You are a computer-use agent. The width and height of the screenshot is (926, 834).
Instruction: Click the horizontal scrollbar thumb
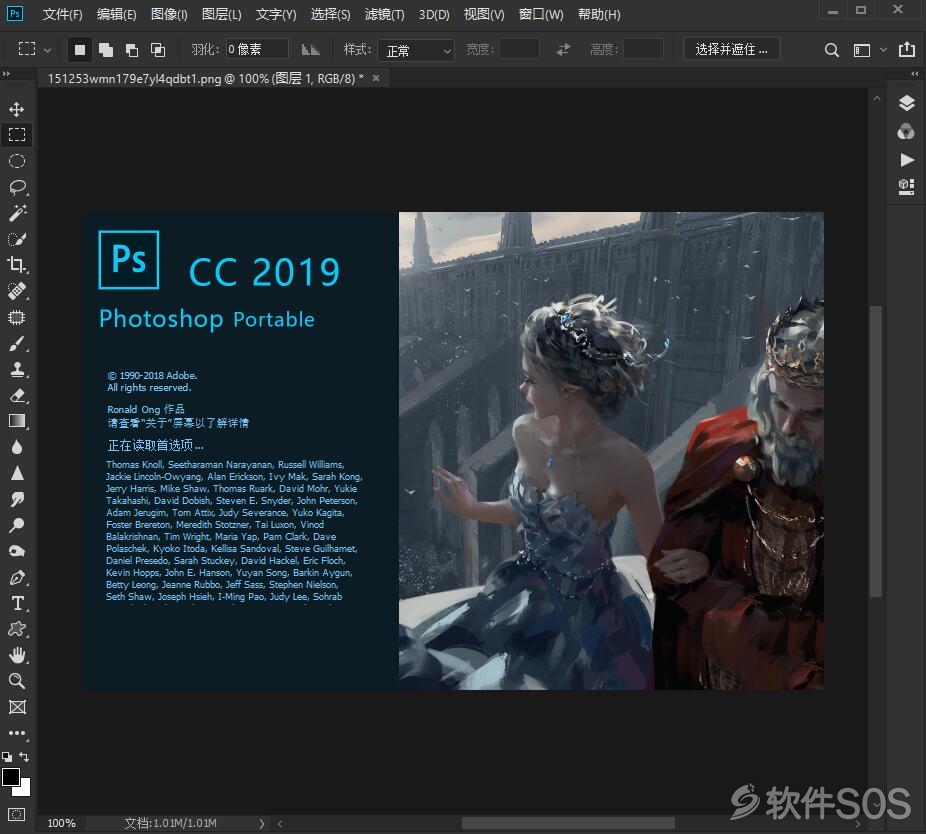pyautogui.click(x=568, y=823)
